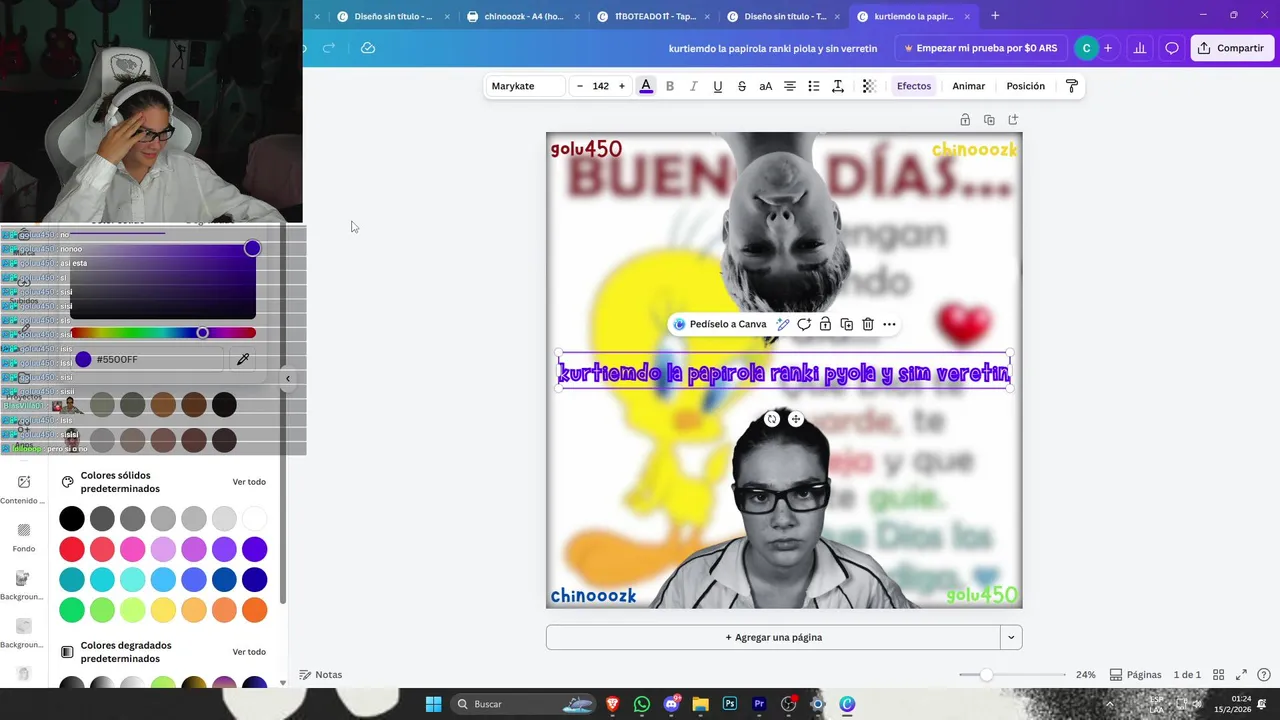Click the hue slider in color picker

point(163,333)
